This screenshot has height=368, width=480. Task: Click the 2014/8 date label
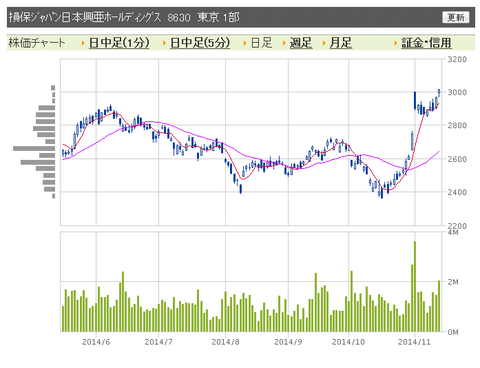[225, 342]
